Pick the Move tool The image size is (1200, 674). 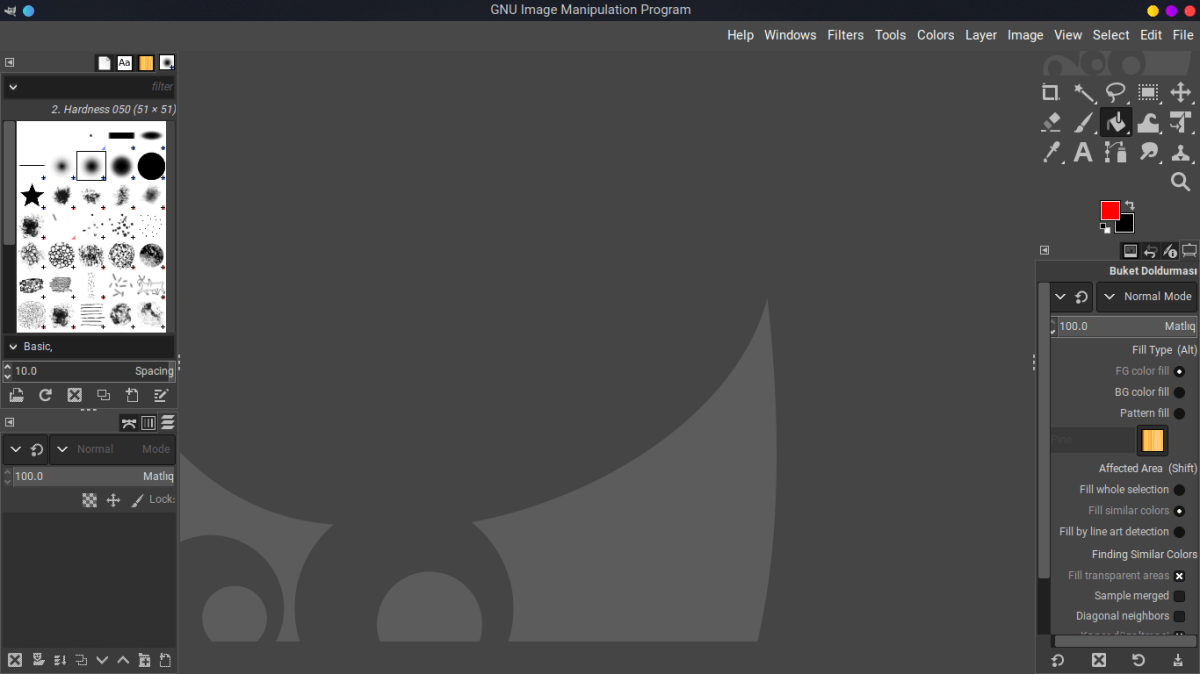pos(1180,92)
